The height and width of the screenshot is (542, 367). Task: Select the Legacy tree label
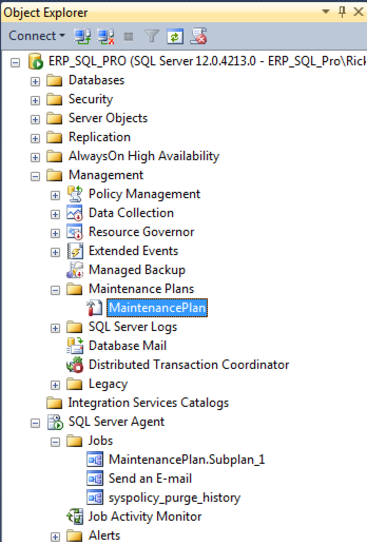[108, 384]
